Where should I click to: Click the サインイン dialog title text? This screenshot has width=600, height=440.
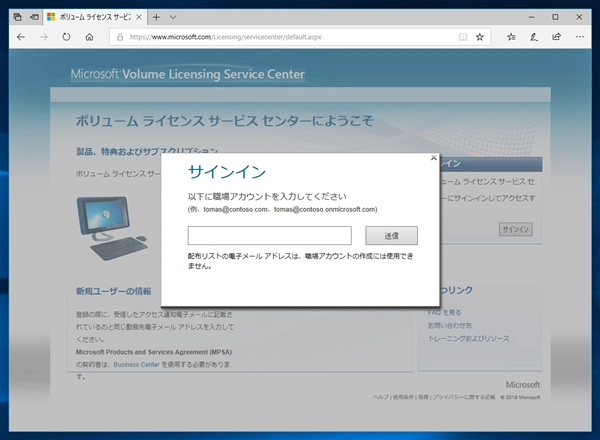(227, 172)
